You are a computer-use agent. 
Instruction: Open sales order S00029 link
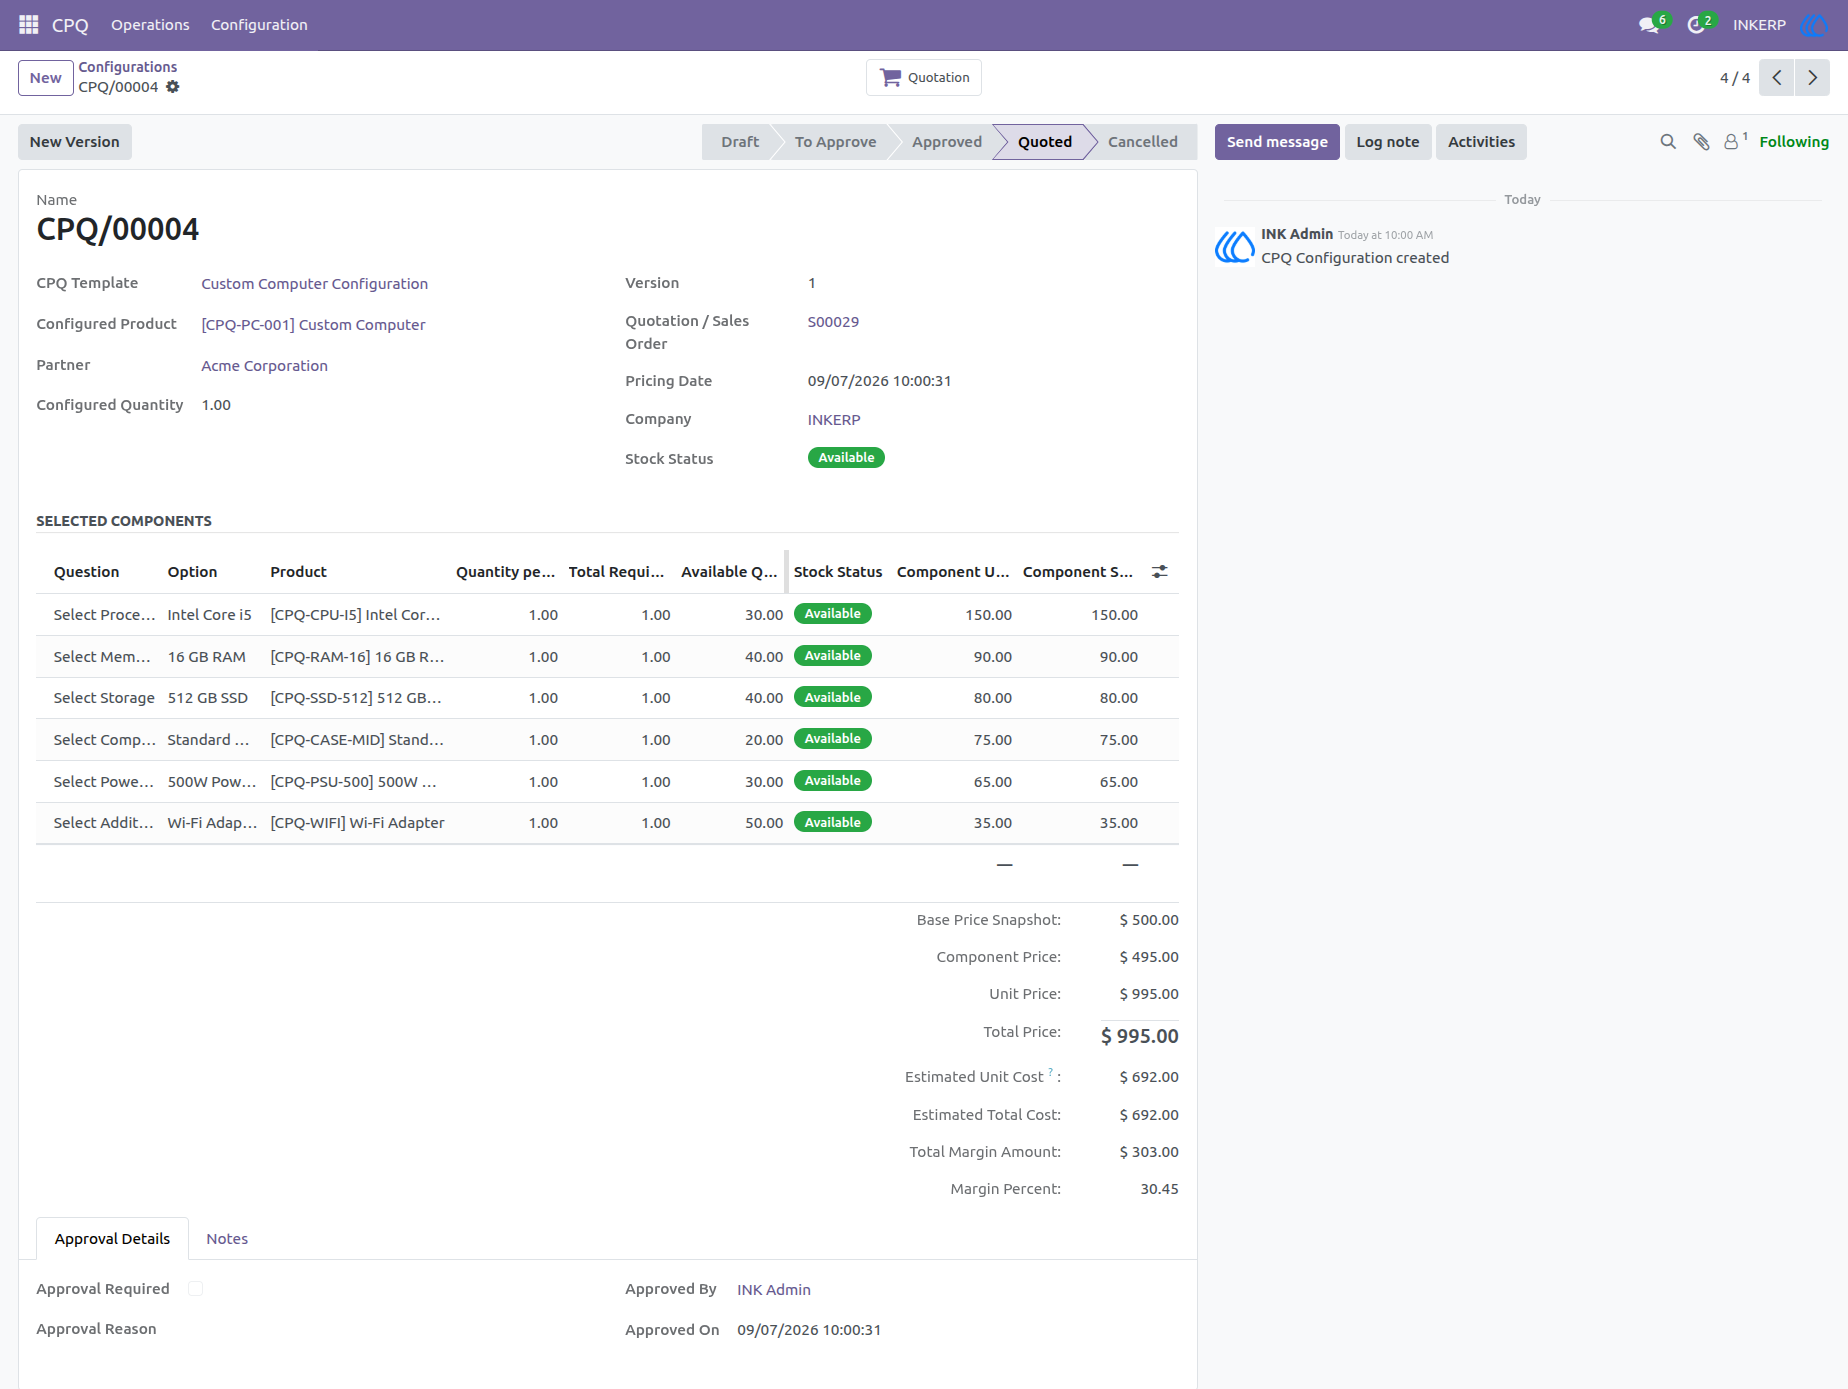[833, 322]
